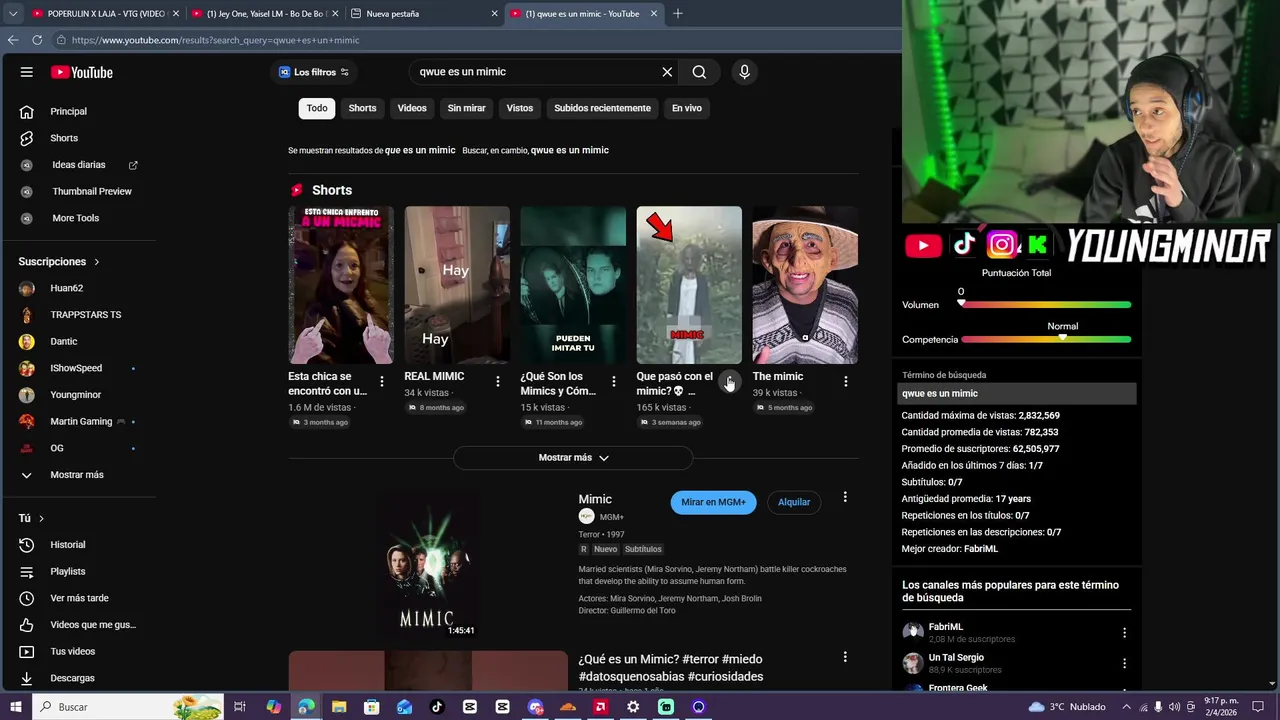The width and height of the screenshot is (1280, 720).
Task: Open TikTok from Windows taskbar
Action: [437, 707]
